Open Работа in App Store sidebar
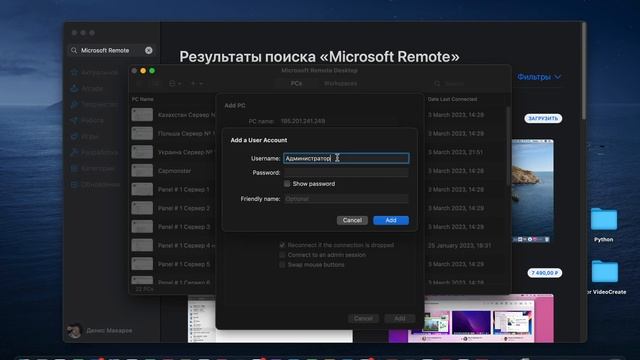Image resolution: width=640 pixels, height=360 pixels. (x=87, y=120)
